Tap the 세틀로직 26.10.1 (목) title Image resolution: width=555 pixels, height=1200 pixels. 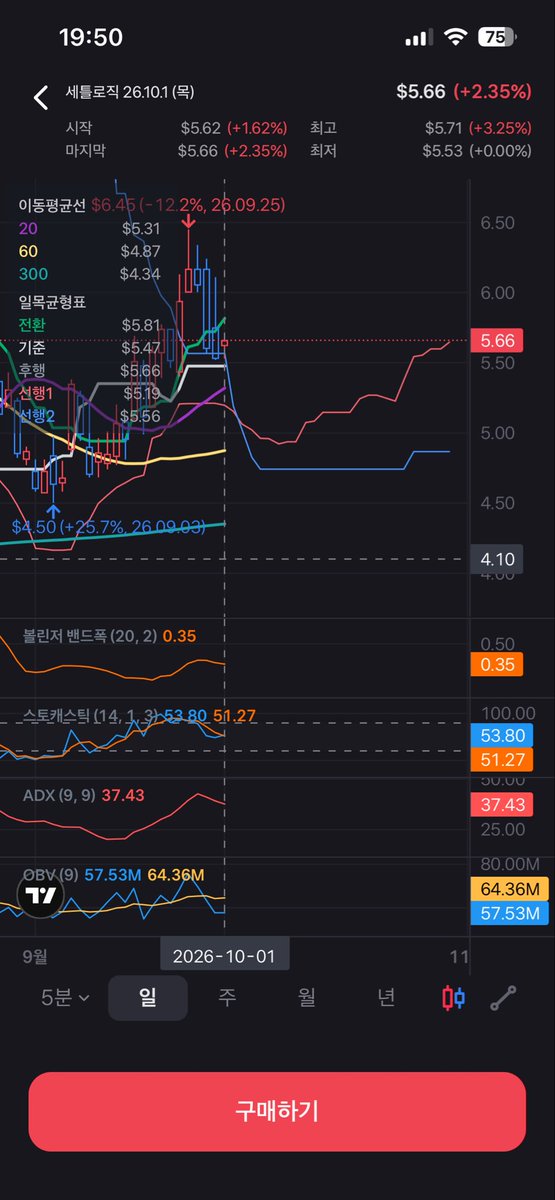point(129,92)
